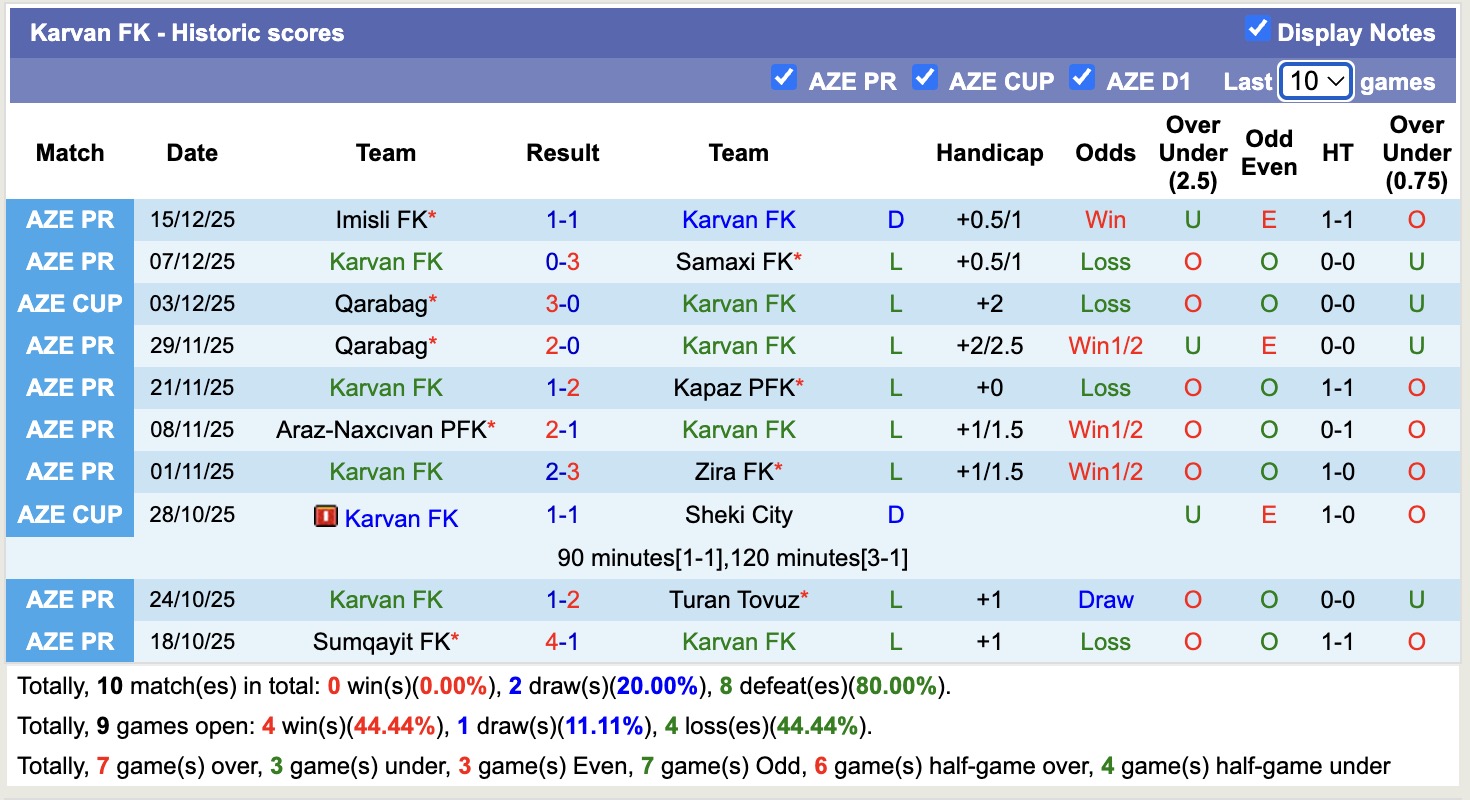This screenshot has height=800, width=1470.
Task: Open the Sheki City team link
Action: point(738,515)
